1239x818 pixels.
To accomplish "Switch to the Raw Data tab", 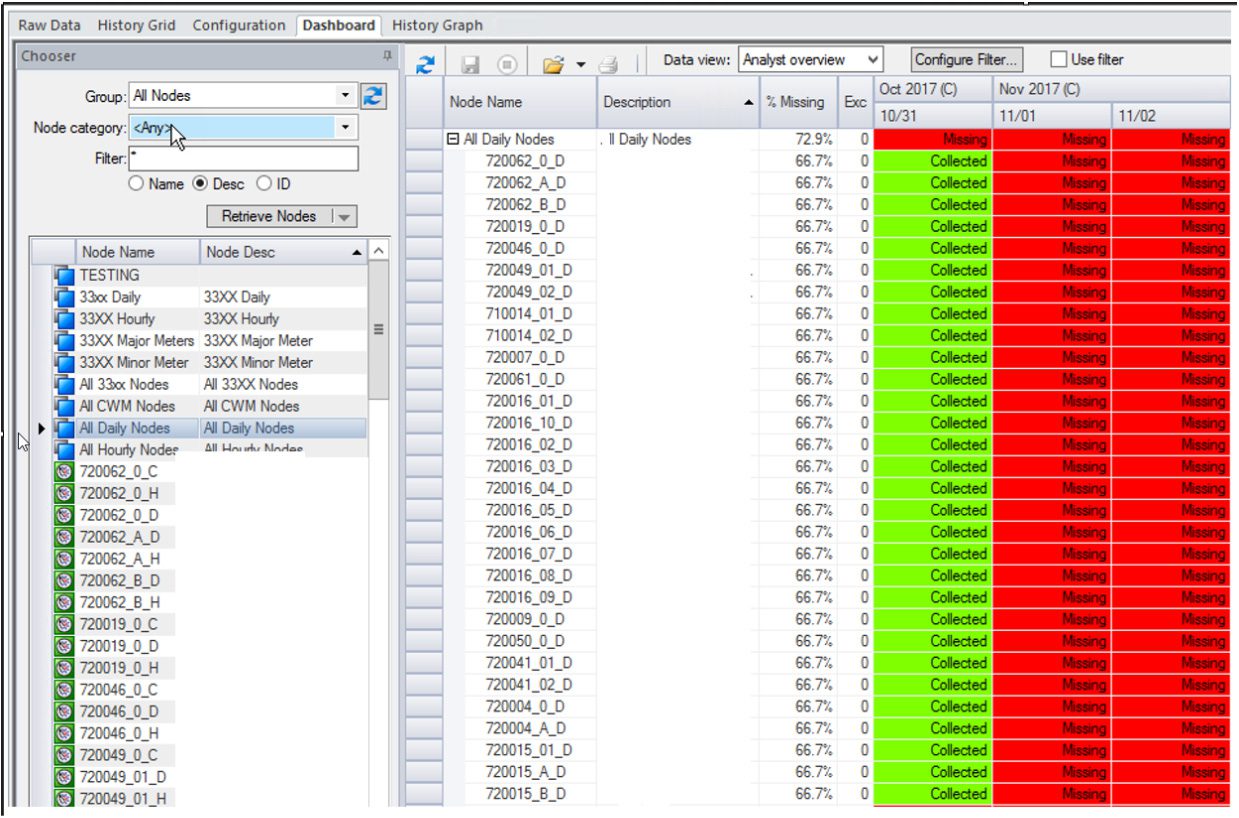I will coord(48,24).
